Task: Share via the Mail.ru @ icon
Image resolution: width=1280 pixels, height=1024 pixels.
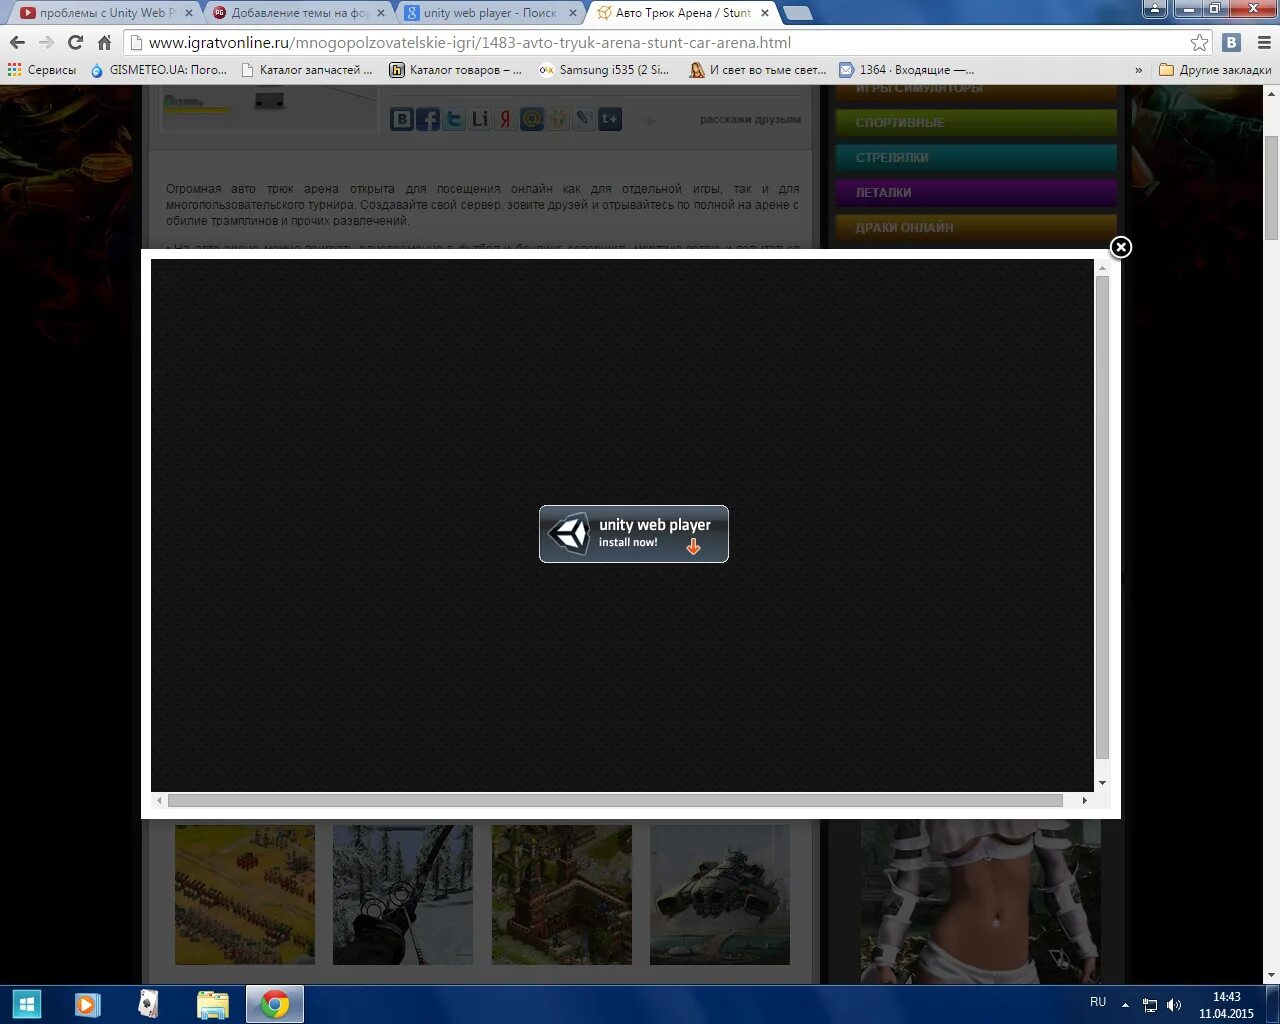Action: (x=532, y=119)
